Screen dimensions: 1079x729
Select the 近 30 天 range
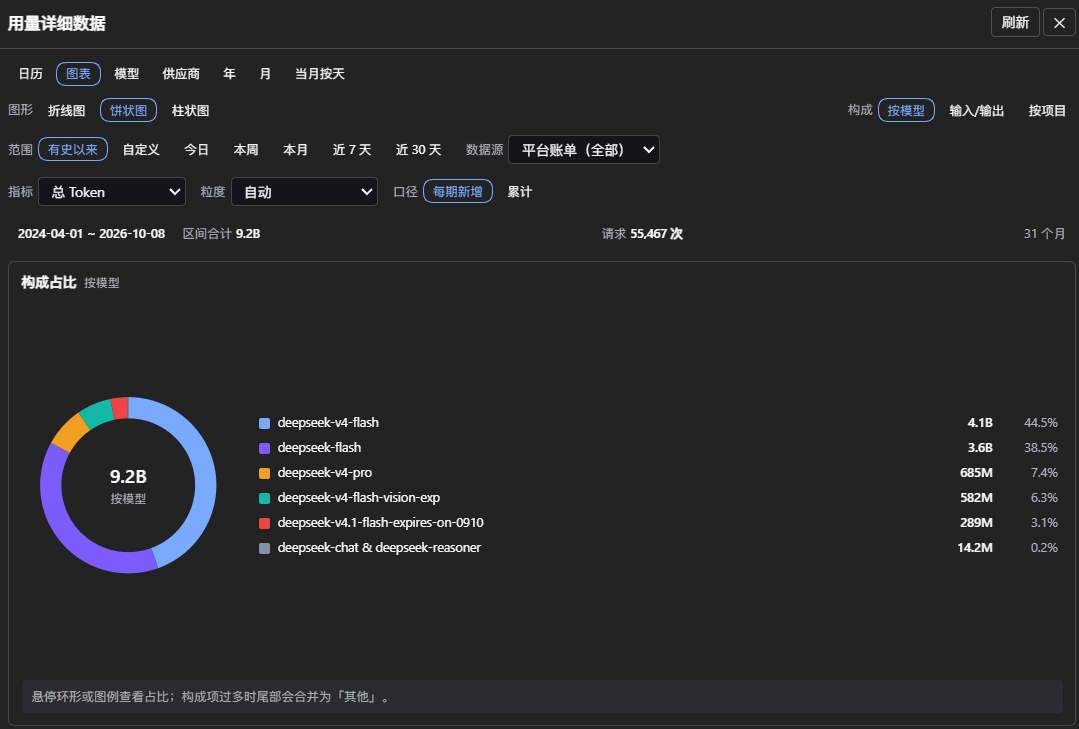pos(418,149)
